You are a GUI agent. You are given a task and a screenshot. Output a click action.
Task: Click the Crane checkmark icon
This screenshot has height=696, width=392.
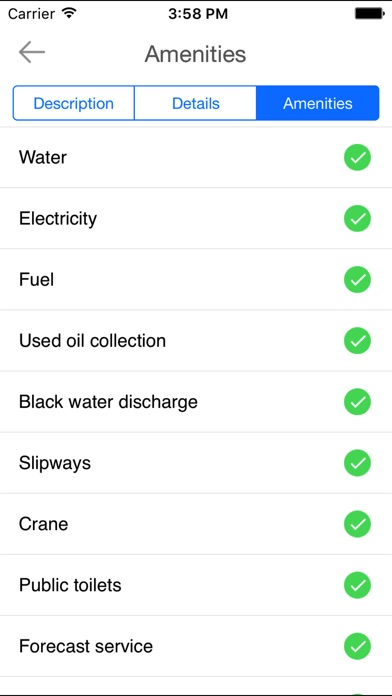point(357,524)
